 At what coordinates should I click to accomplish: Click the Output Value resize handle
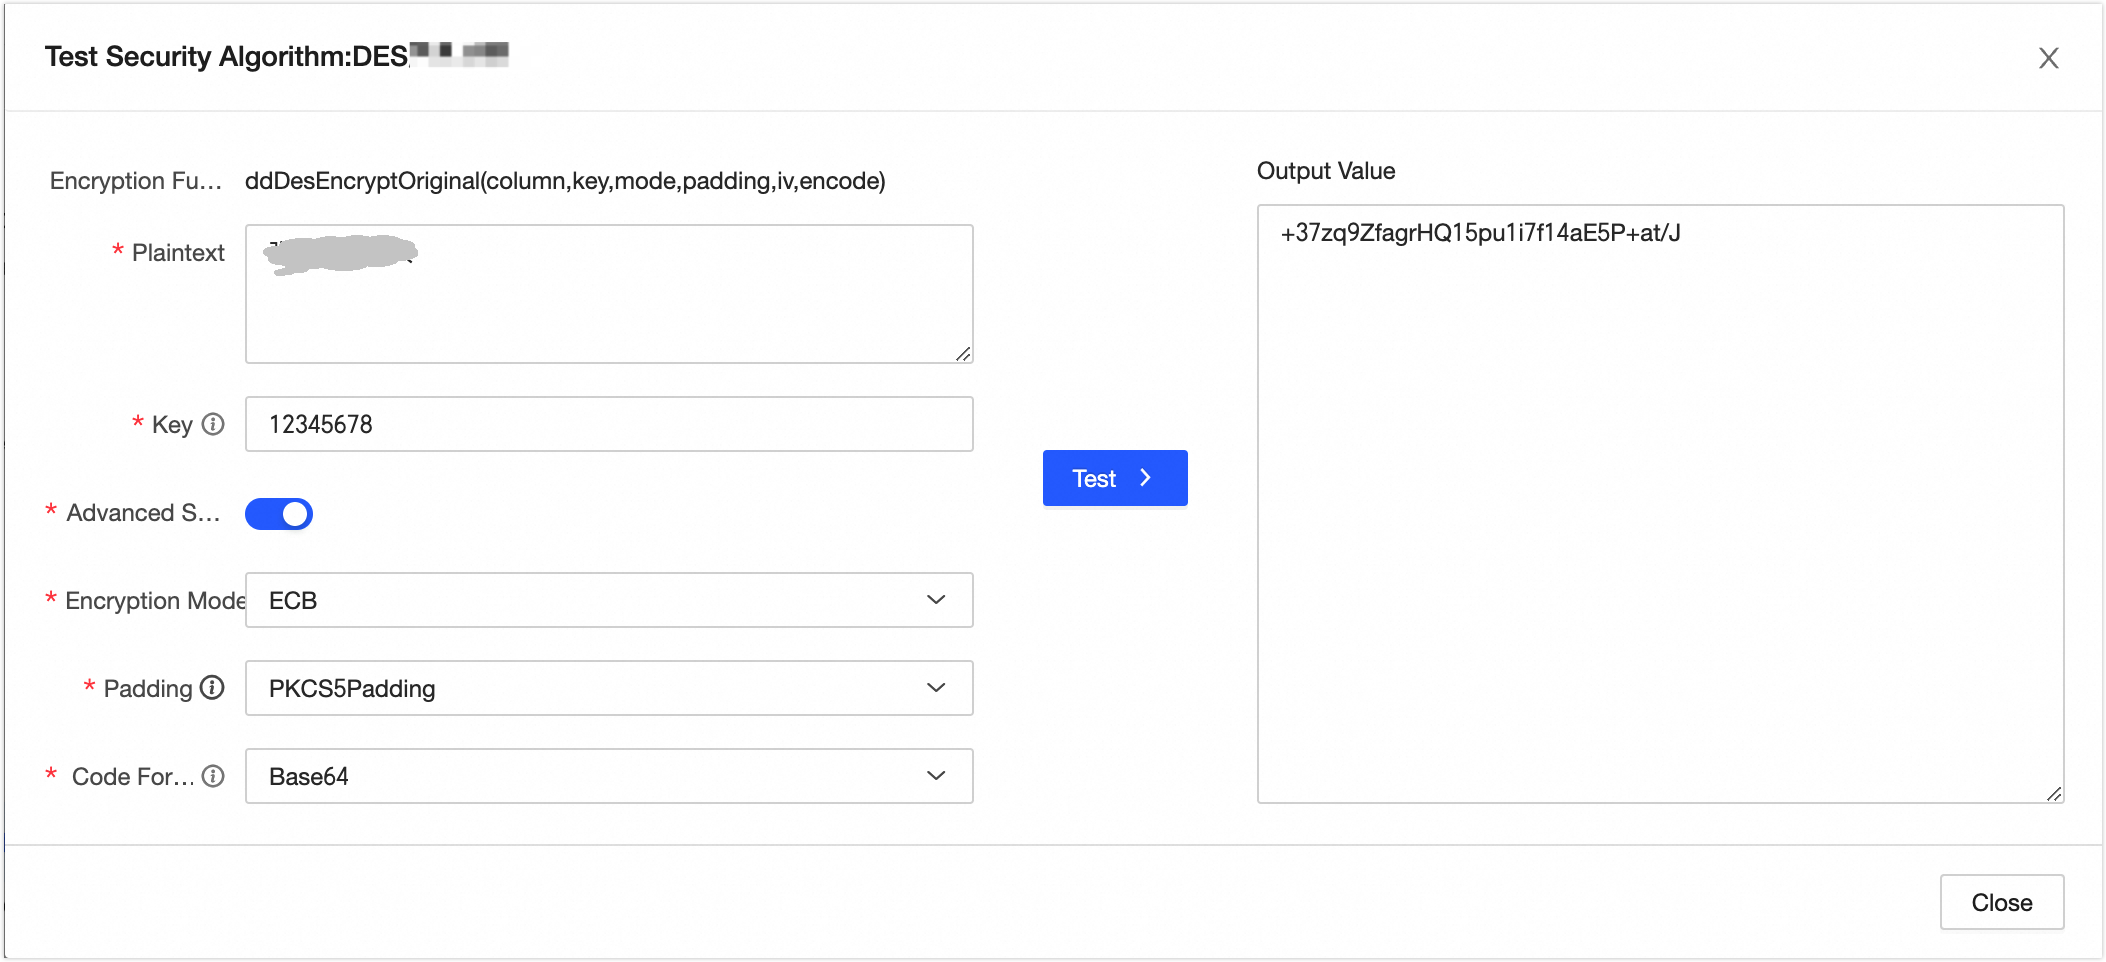2054,793
